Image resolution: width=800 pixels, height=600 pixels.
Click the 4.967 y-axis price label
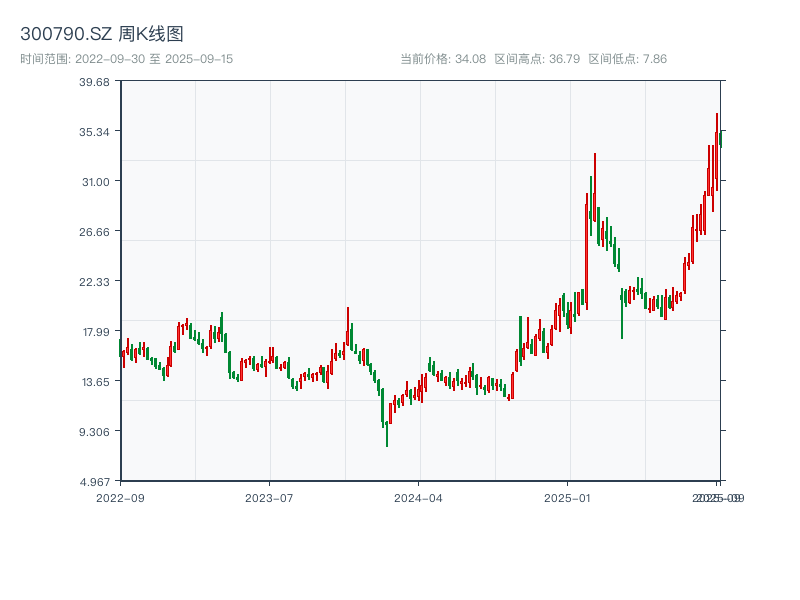(96, 482)
